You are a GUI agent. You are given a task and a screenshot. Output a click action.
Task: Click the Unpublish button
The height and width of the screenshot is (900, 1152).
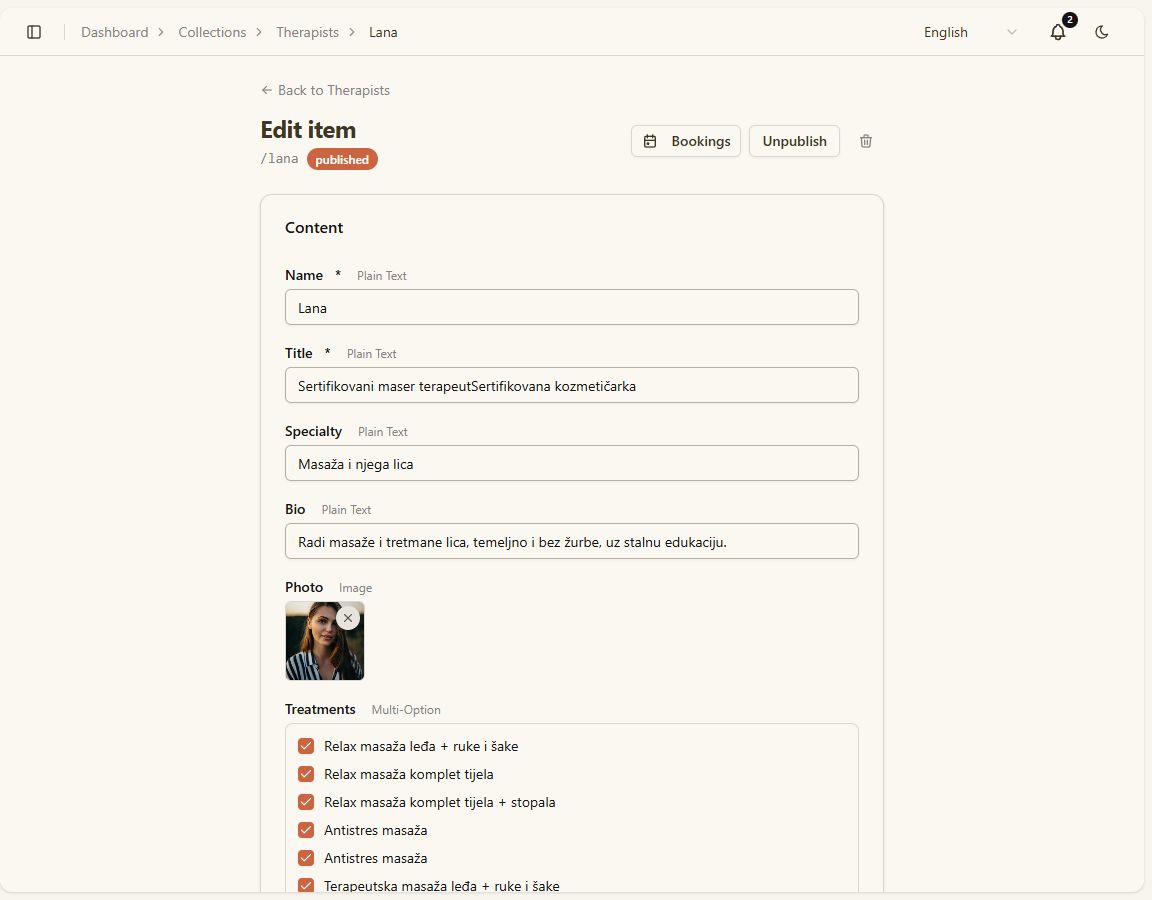[794, 141]
